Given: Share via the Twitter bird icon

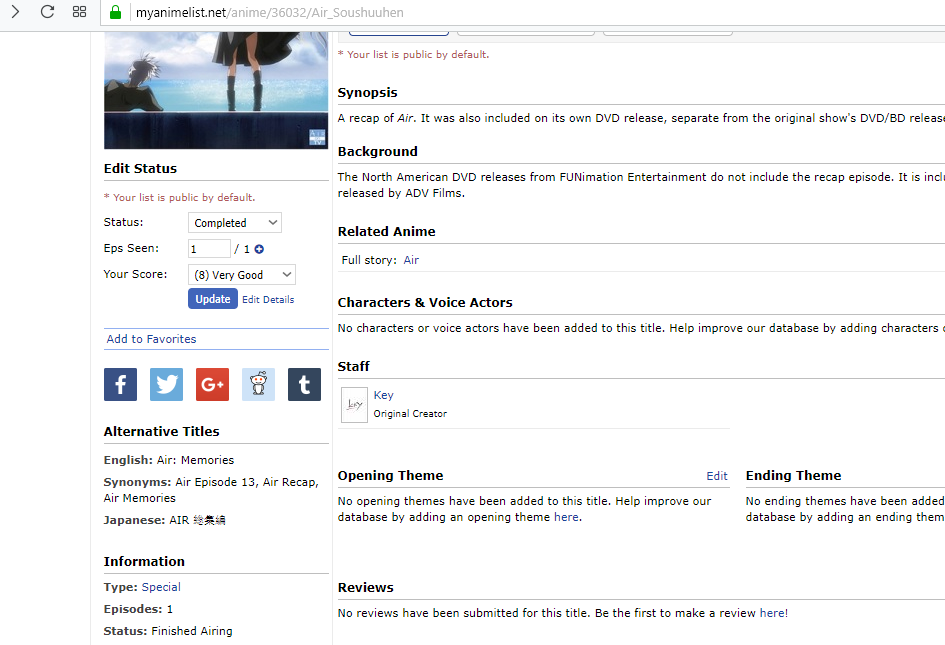Looking at the screenshot, I should coord(166,384).
